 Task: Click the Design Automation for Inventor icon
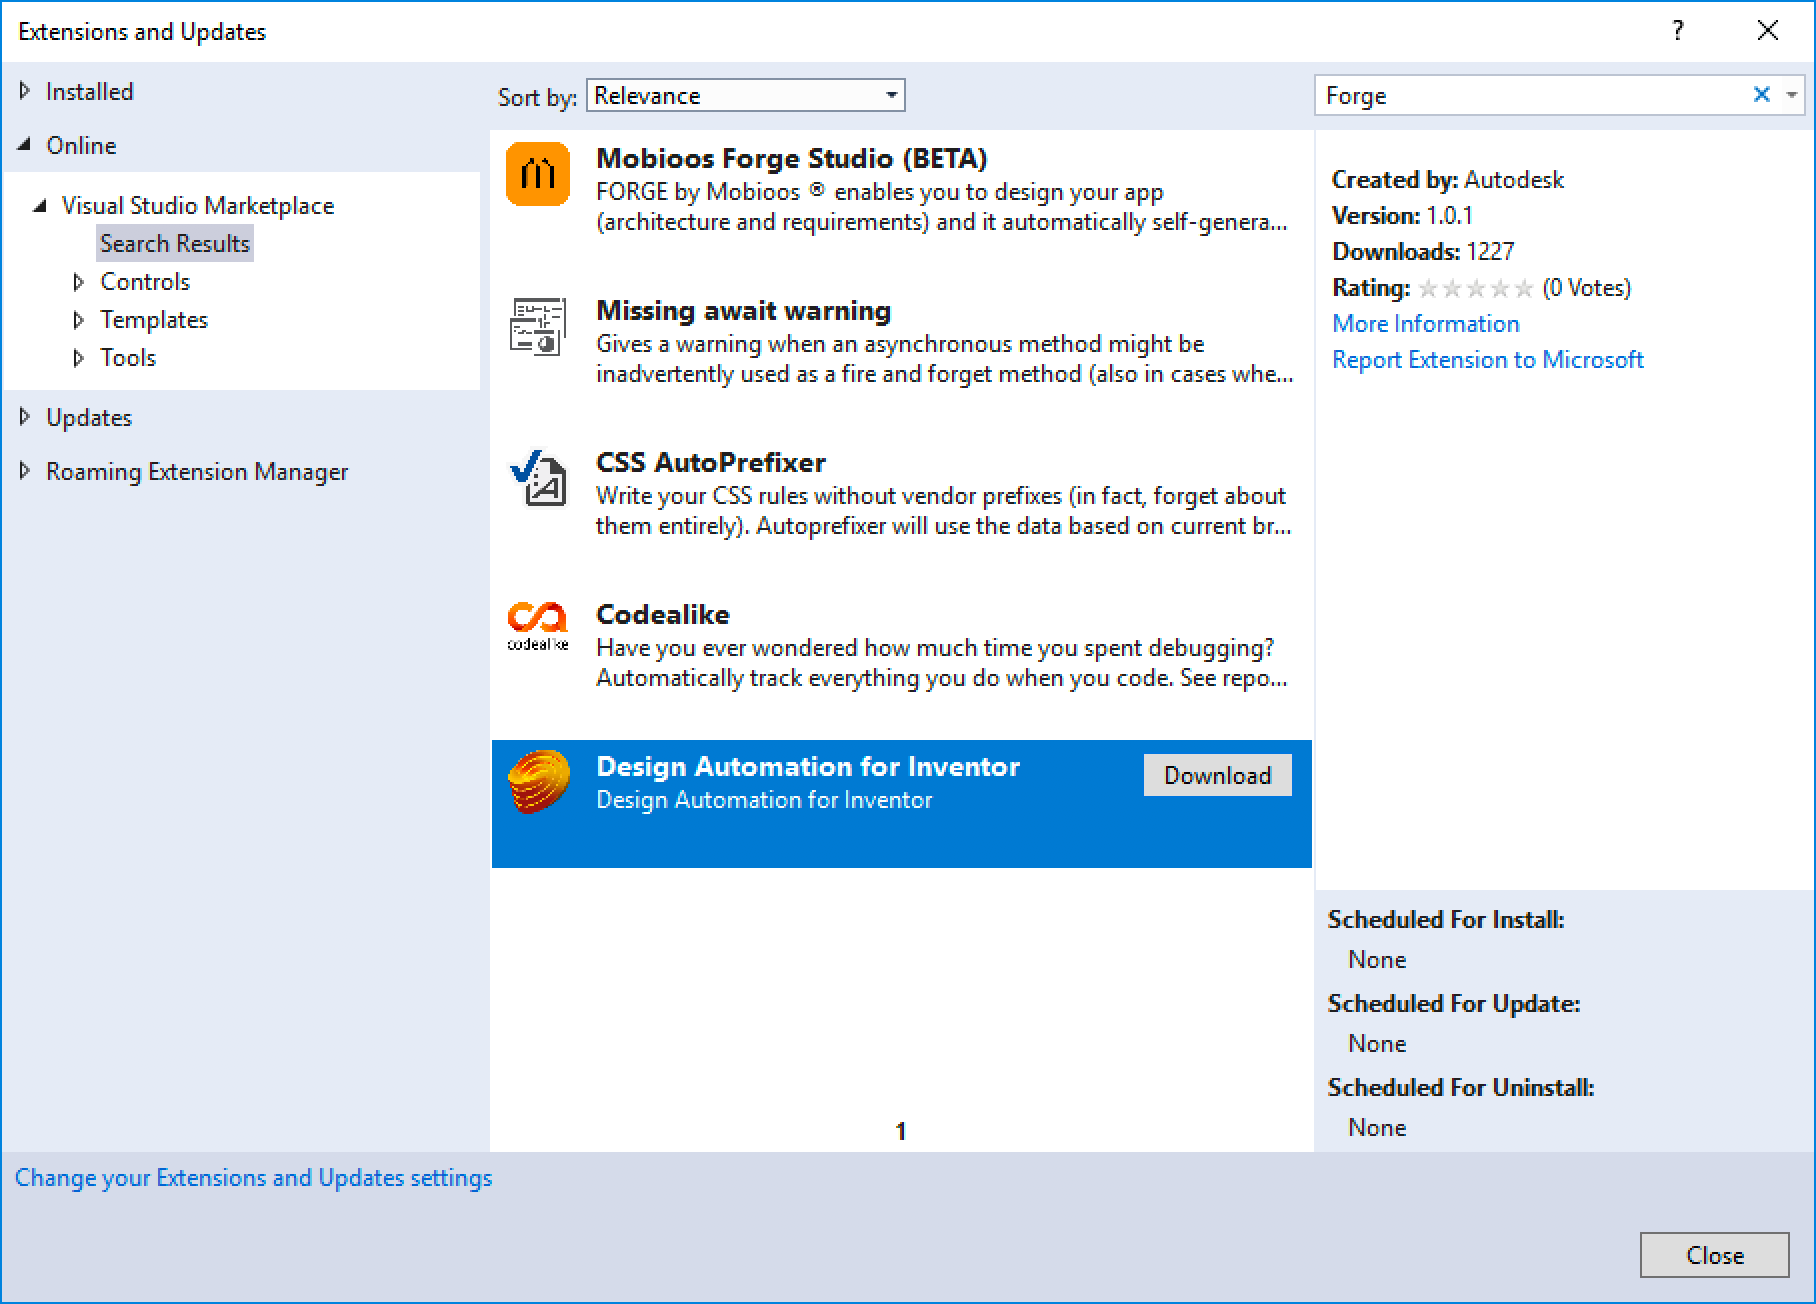tap(538, 781)
